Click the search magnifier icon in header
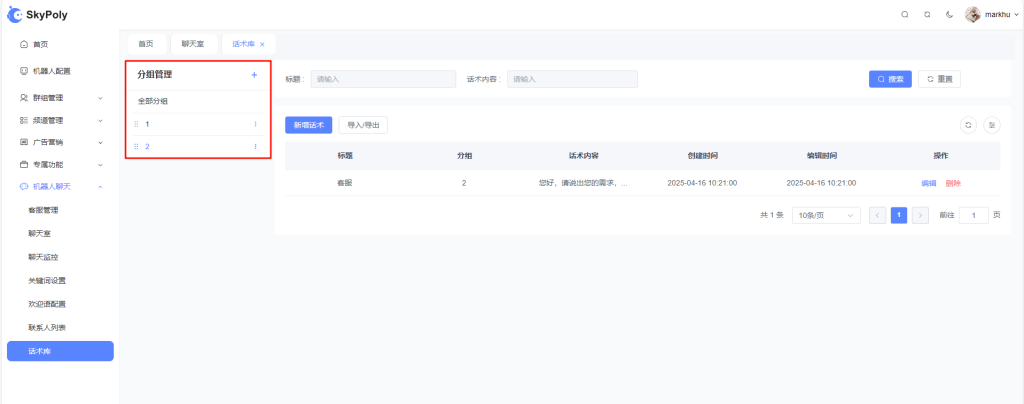 (905, 14)
